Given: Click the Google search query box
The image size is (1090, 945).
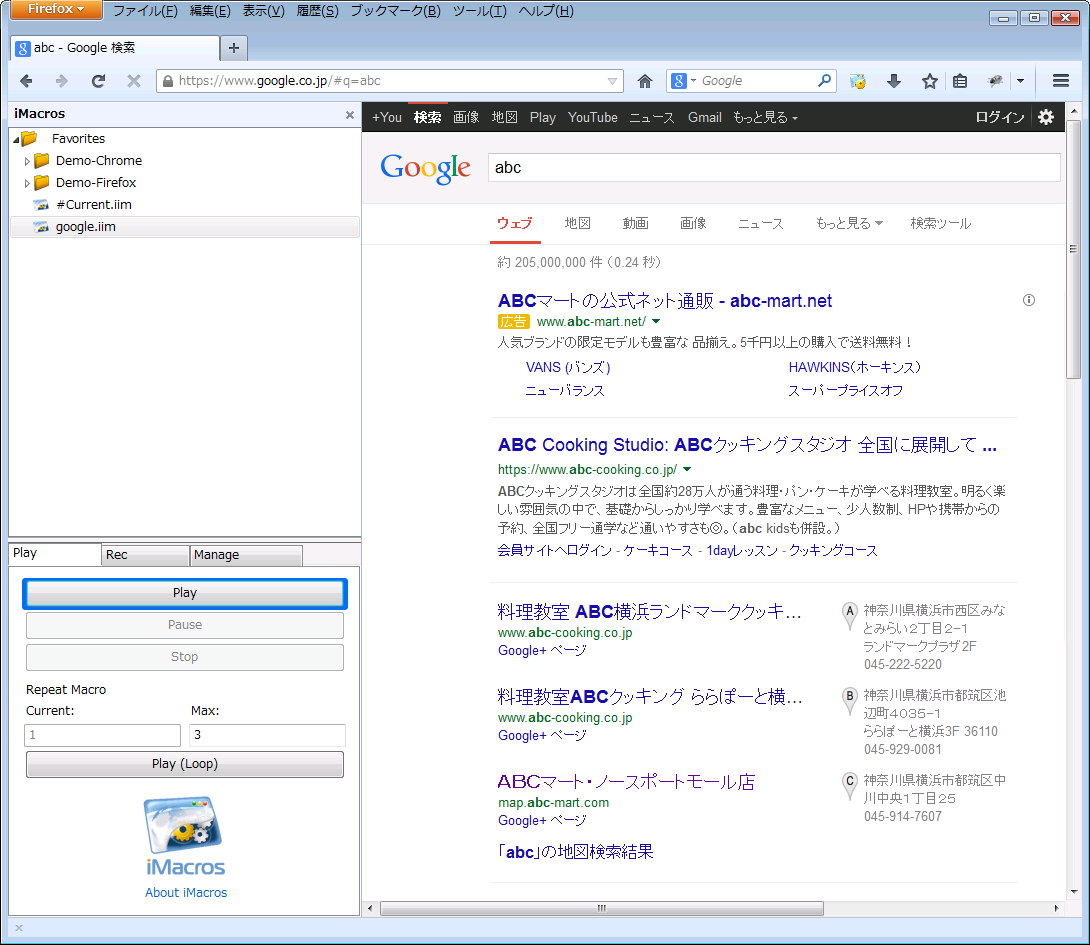Looking at the screenshot, I should tap(774, 168).
